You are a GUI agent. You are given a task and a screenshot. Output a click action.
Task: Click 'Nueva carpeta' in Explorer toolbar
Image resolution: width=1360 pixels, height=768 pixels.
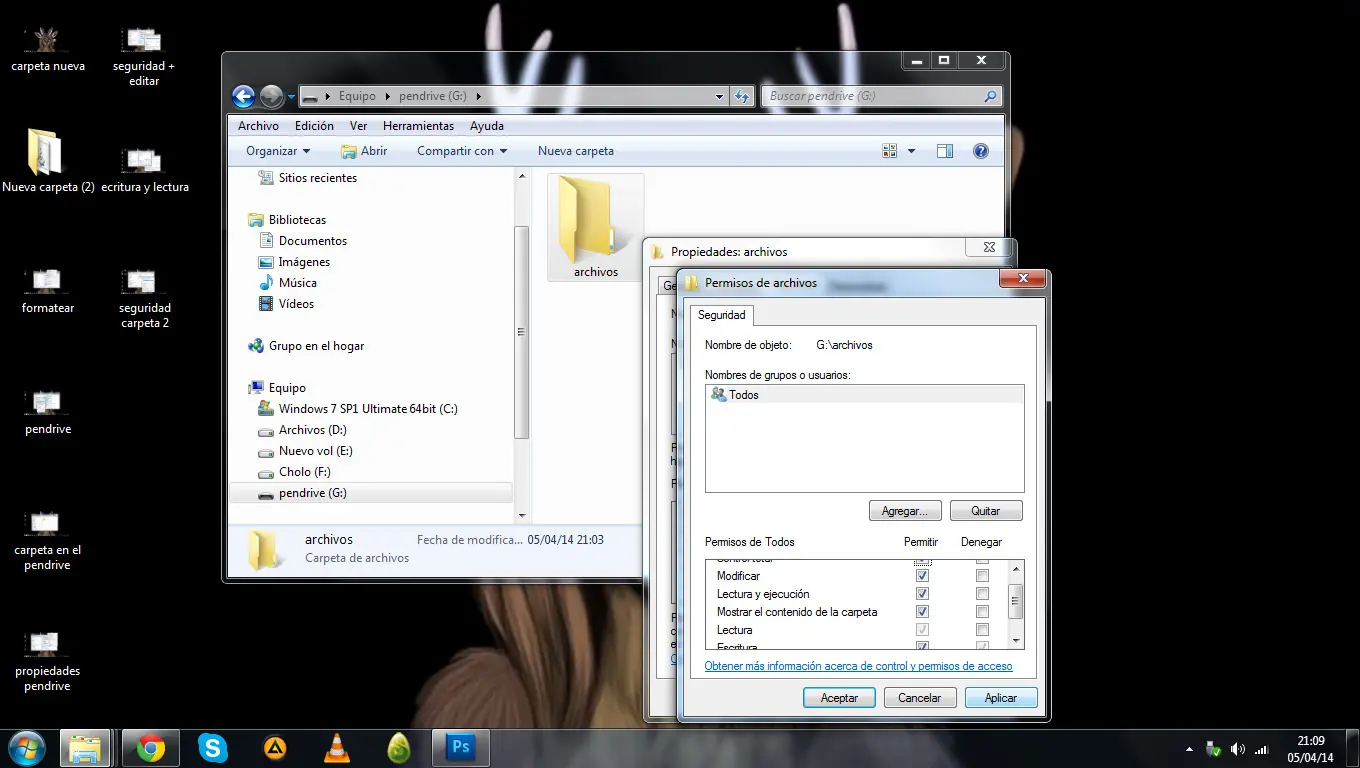(576, 151)
